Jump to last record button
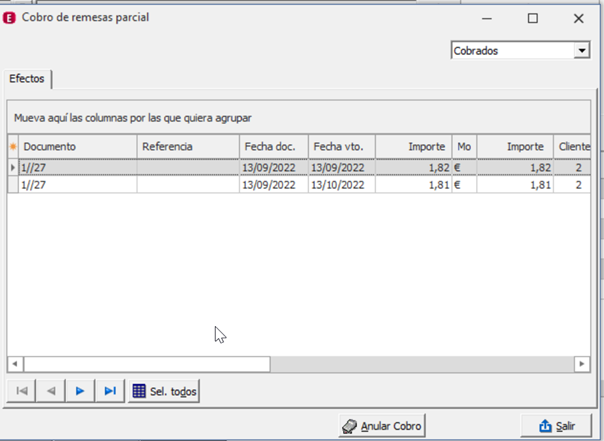 tap(110, 391)
